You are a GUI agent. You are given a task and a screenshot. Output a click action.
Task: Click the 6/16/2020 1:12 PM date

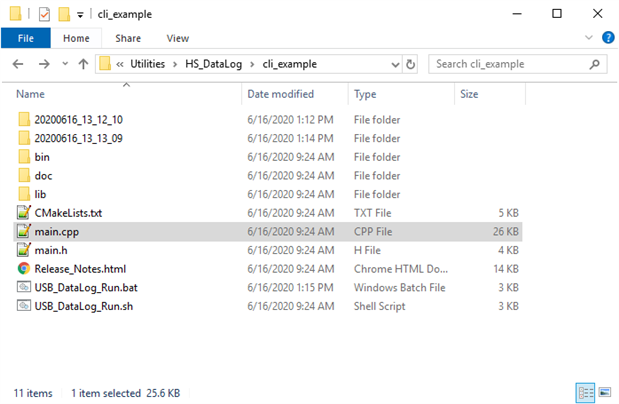(291, 120)
